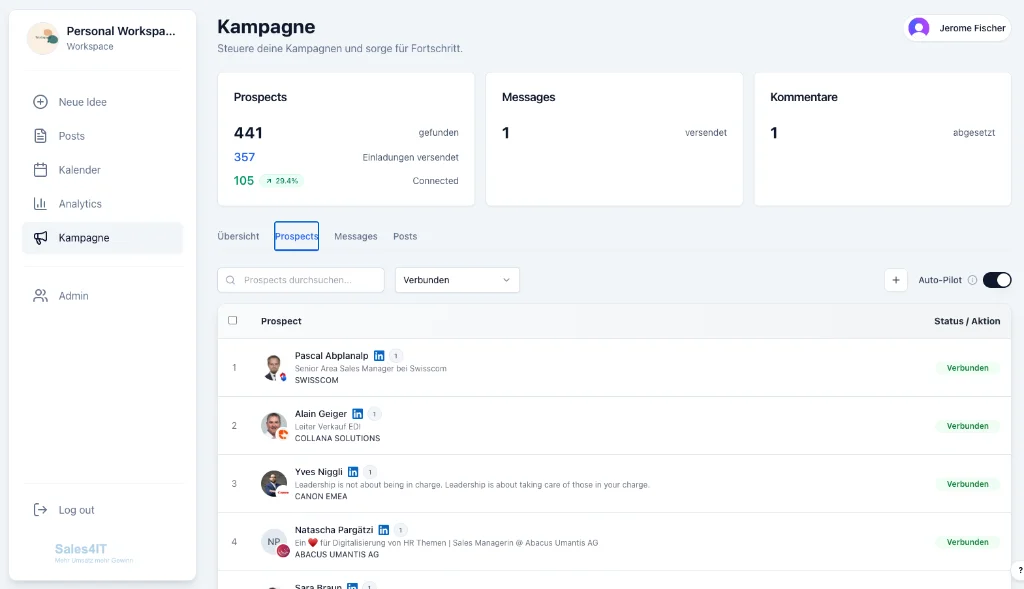Click Alain Geiger's profile picture

tap(274, 426)
